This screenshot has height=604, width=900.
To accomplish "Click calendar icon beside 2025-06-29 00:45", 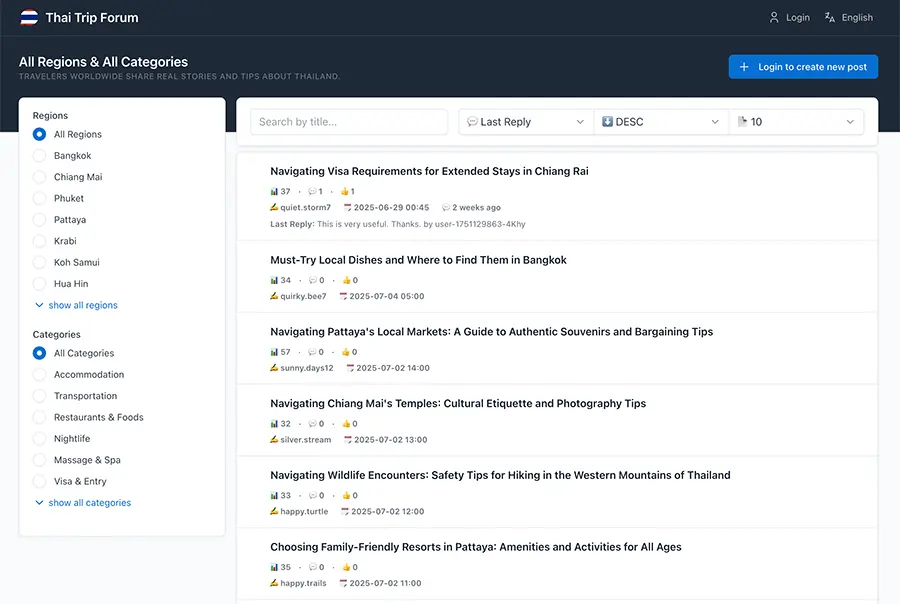I will 347,207.
